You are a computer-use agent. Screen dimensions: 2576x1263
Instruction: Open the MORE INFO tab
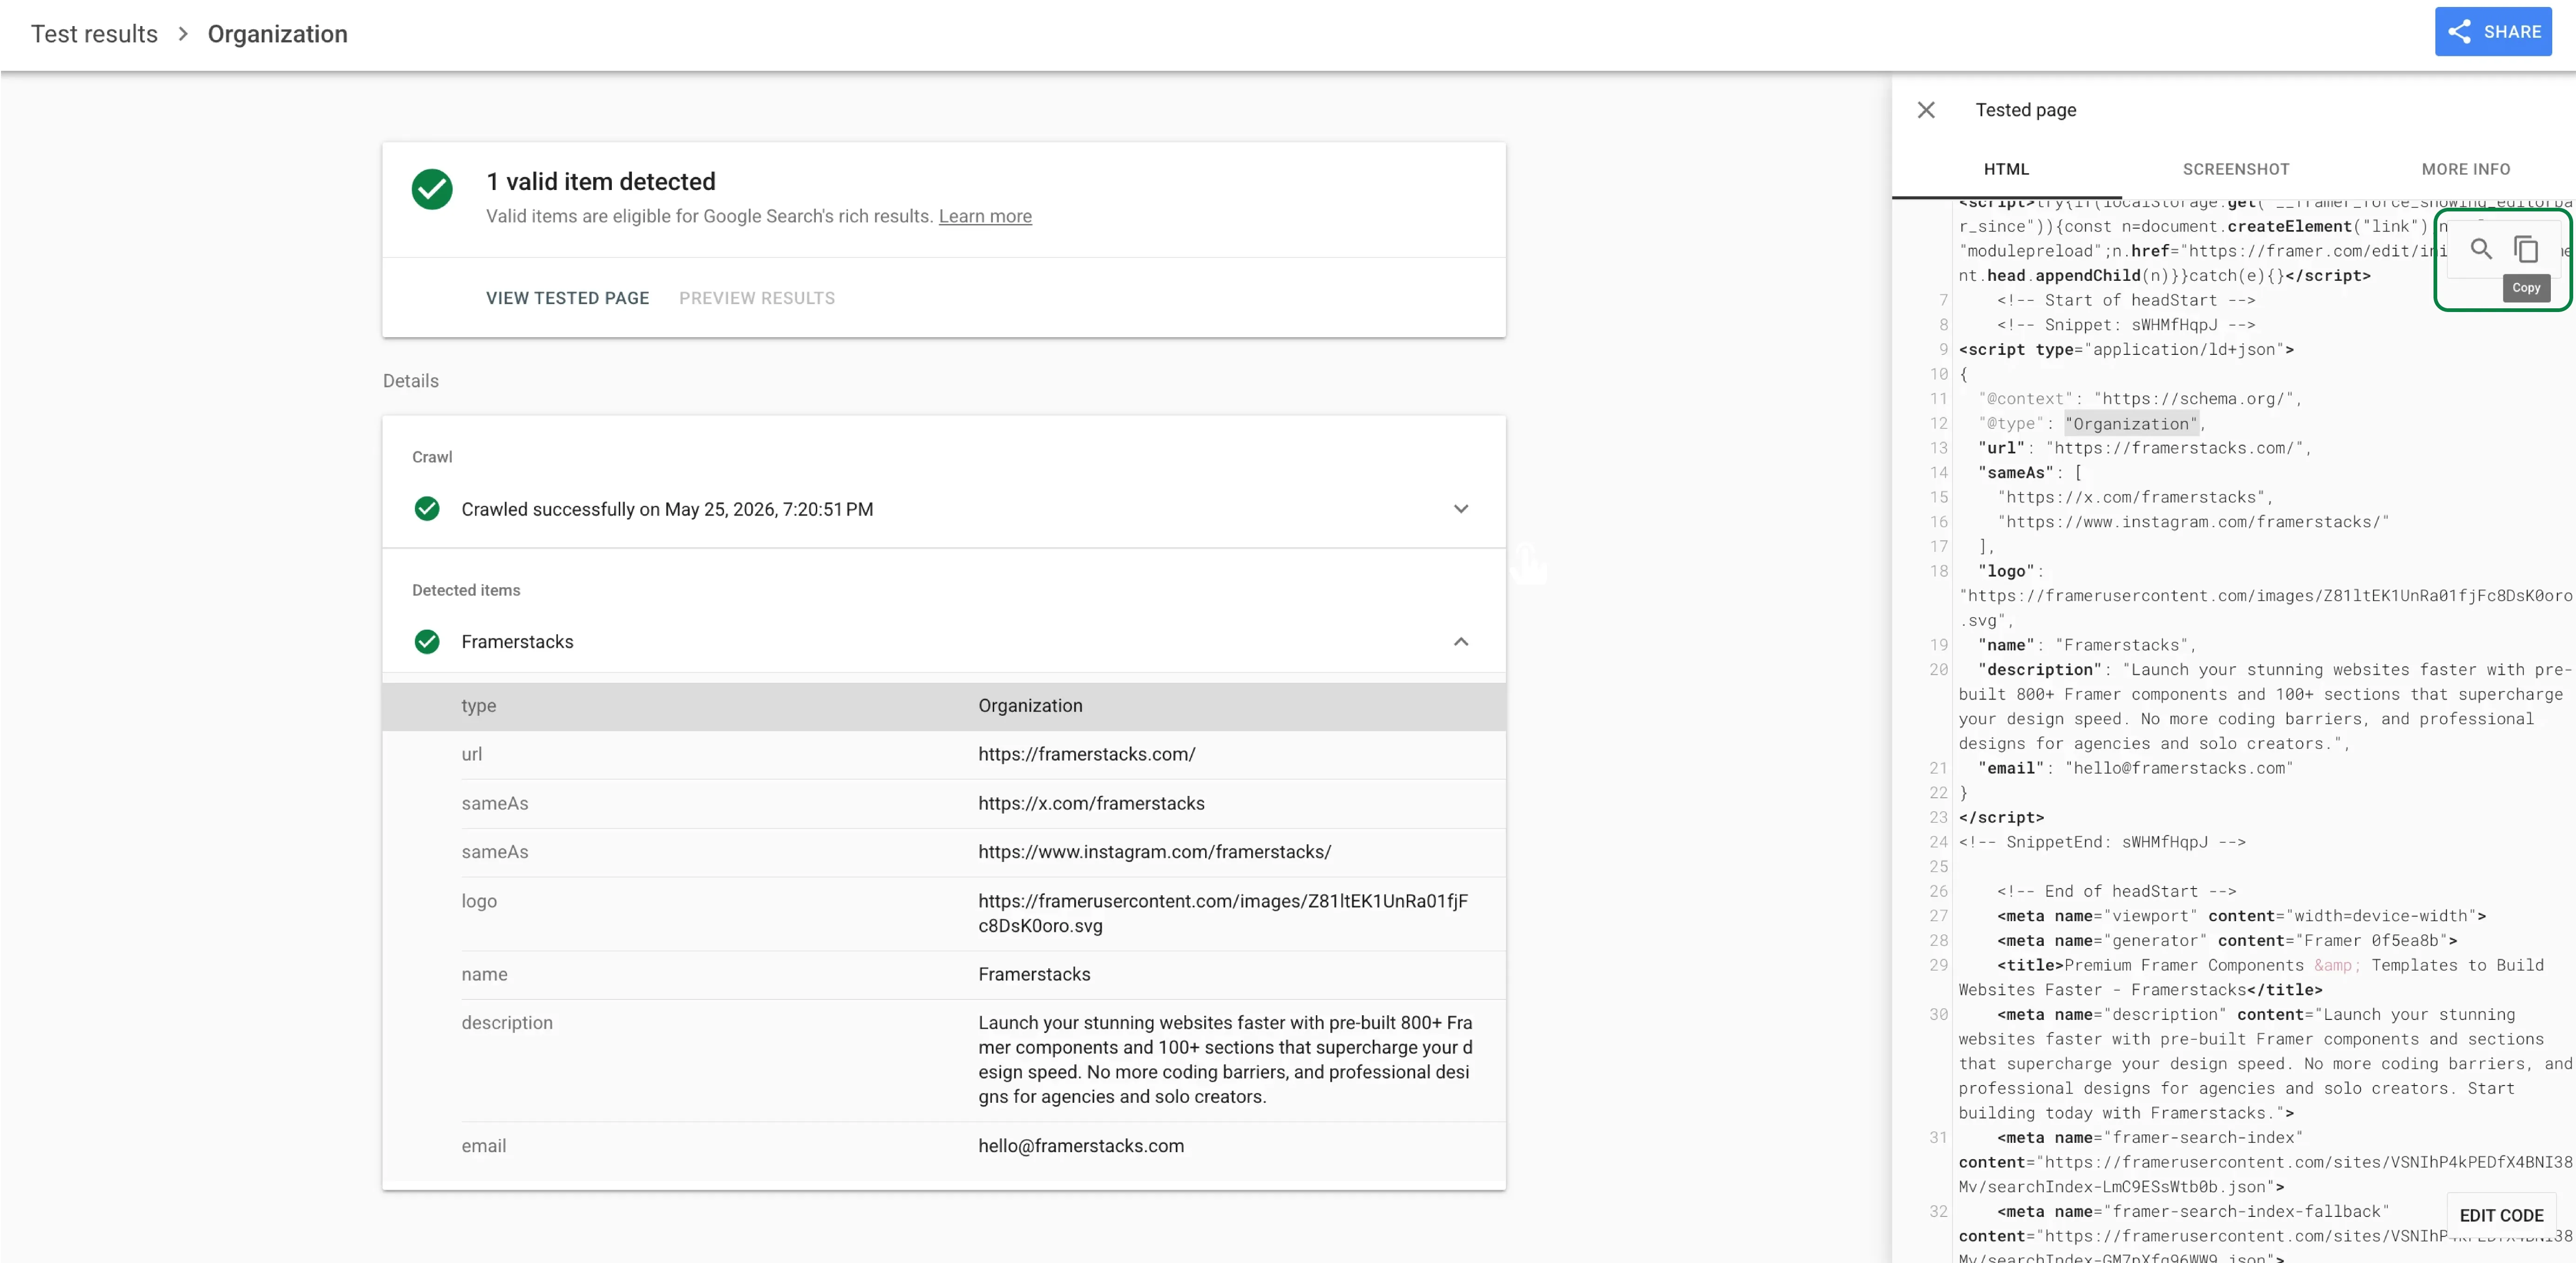[2465, 169]
